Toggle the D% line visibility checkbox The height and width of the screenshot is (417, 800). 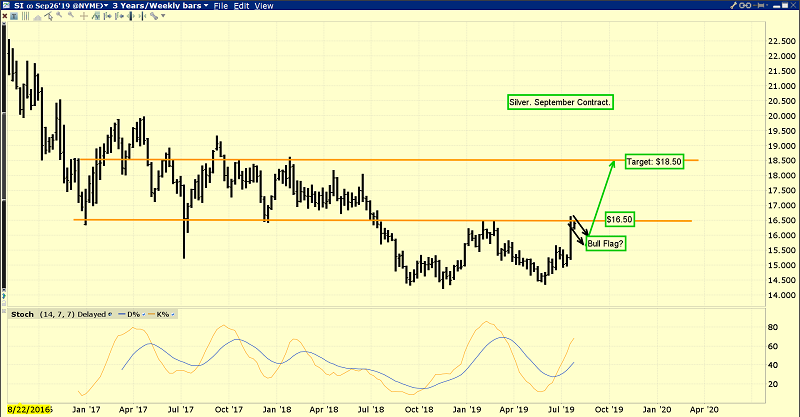143,314
